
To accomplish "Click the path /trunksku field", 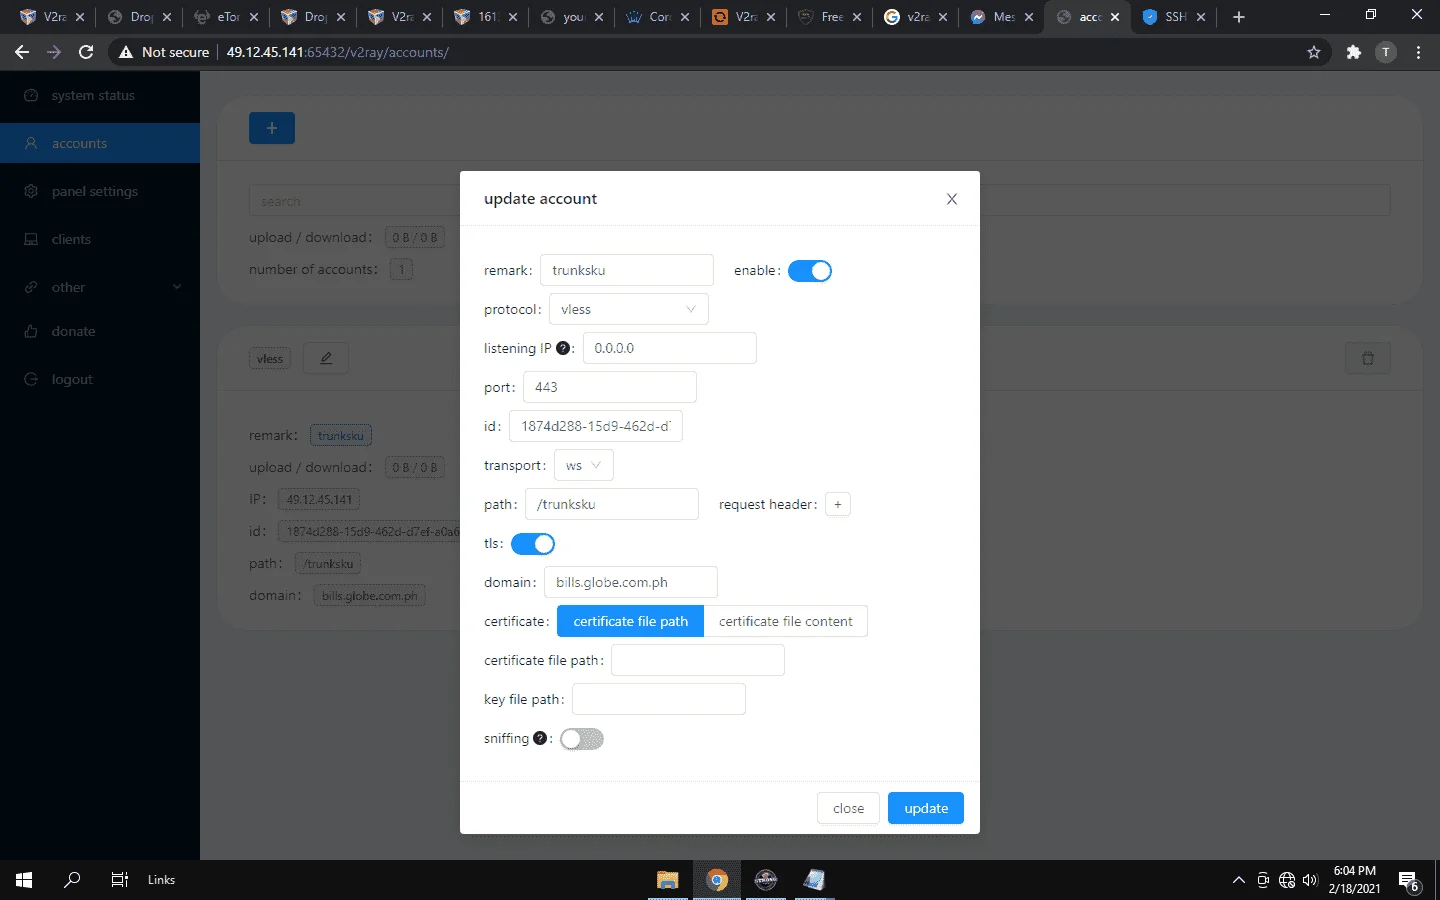I will (612, 504).
